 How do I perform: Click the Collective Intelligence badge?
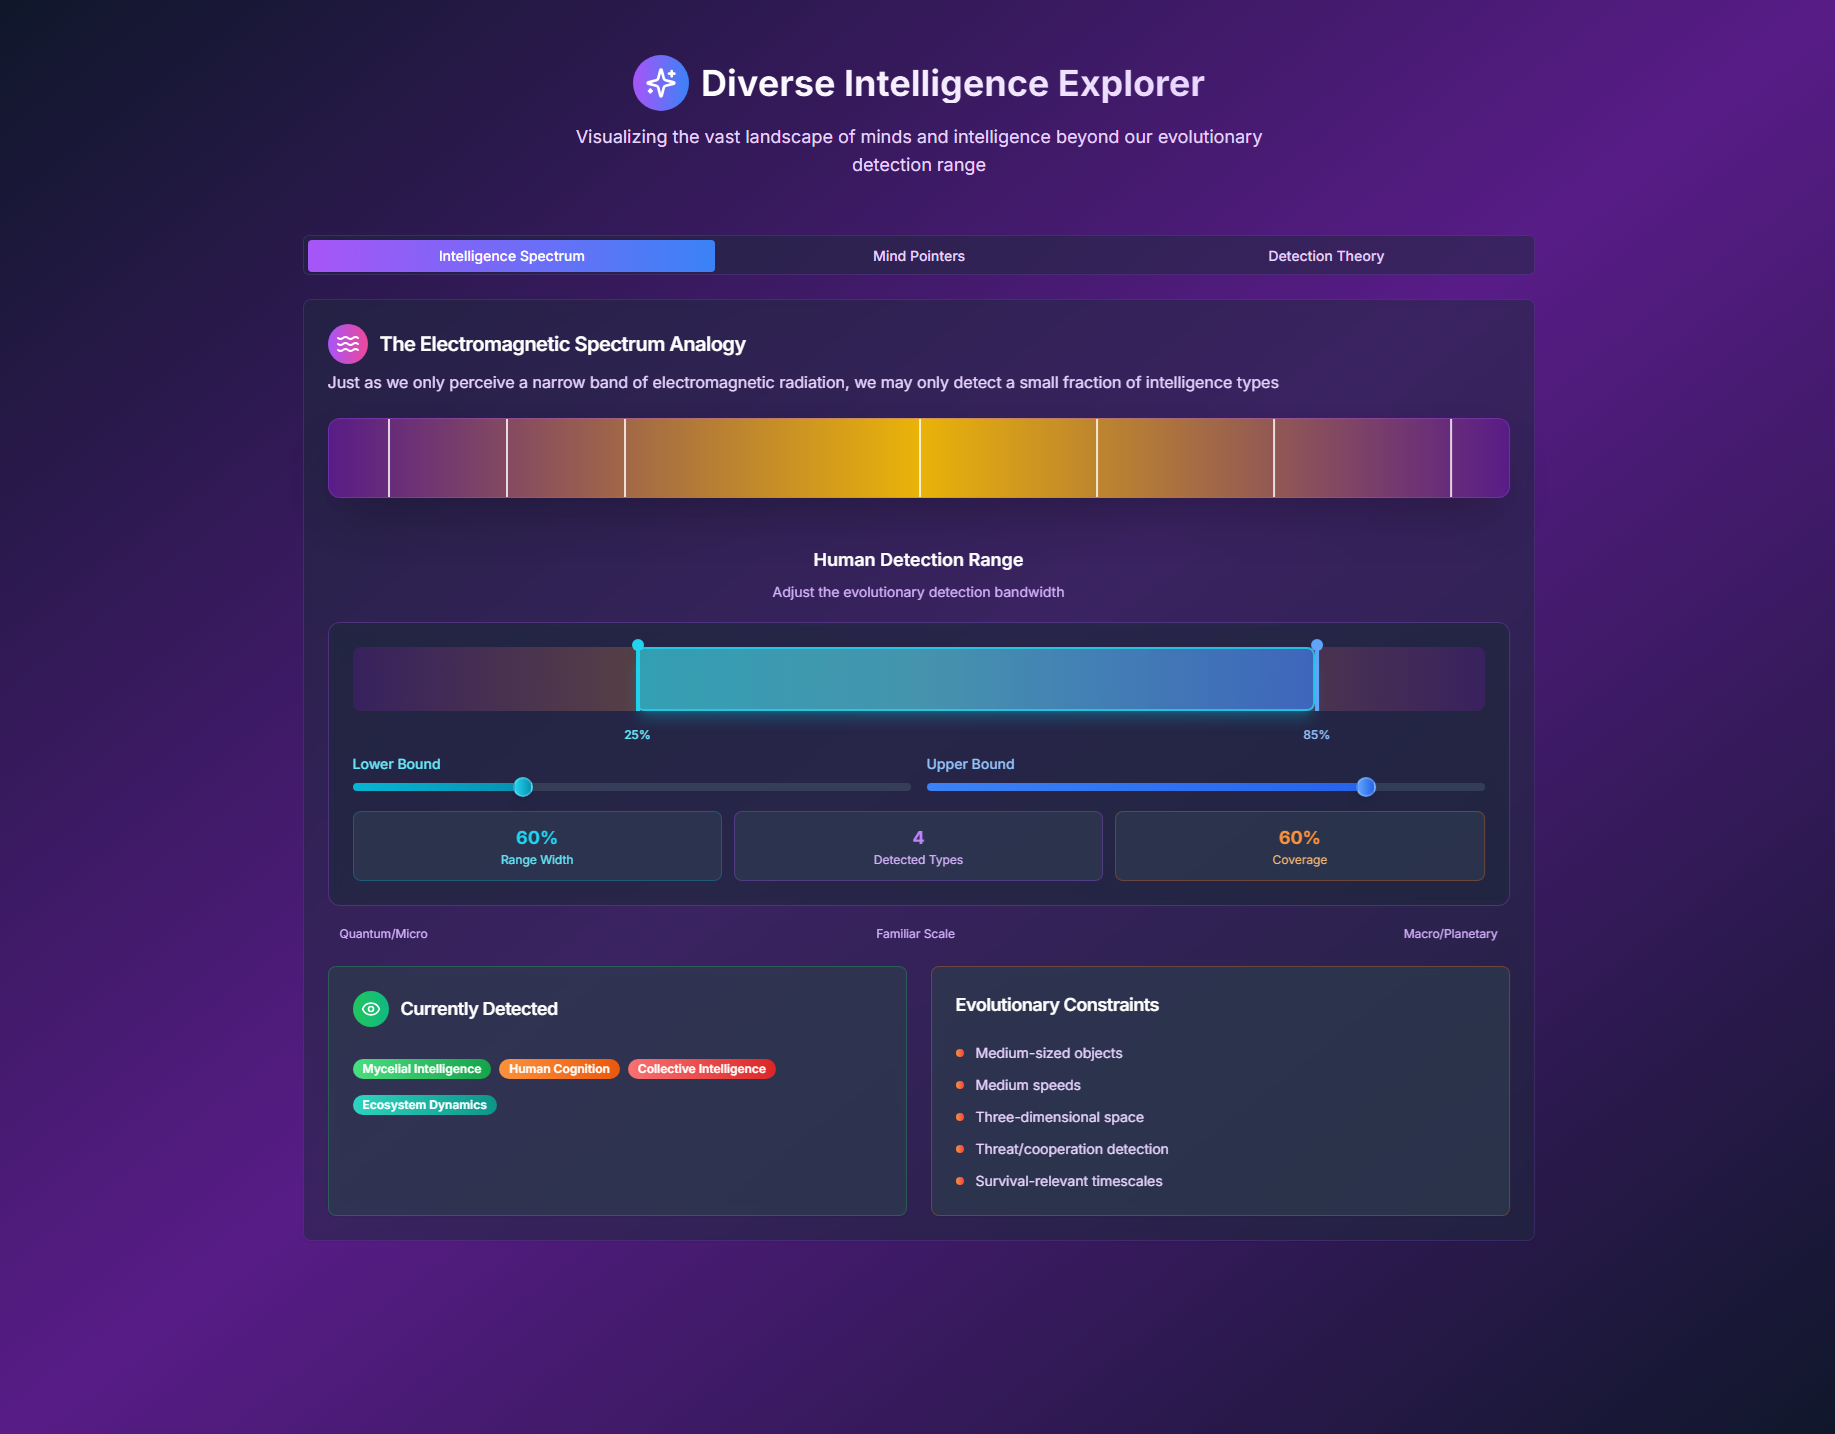701,1068
